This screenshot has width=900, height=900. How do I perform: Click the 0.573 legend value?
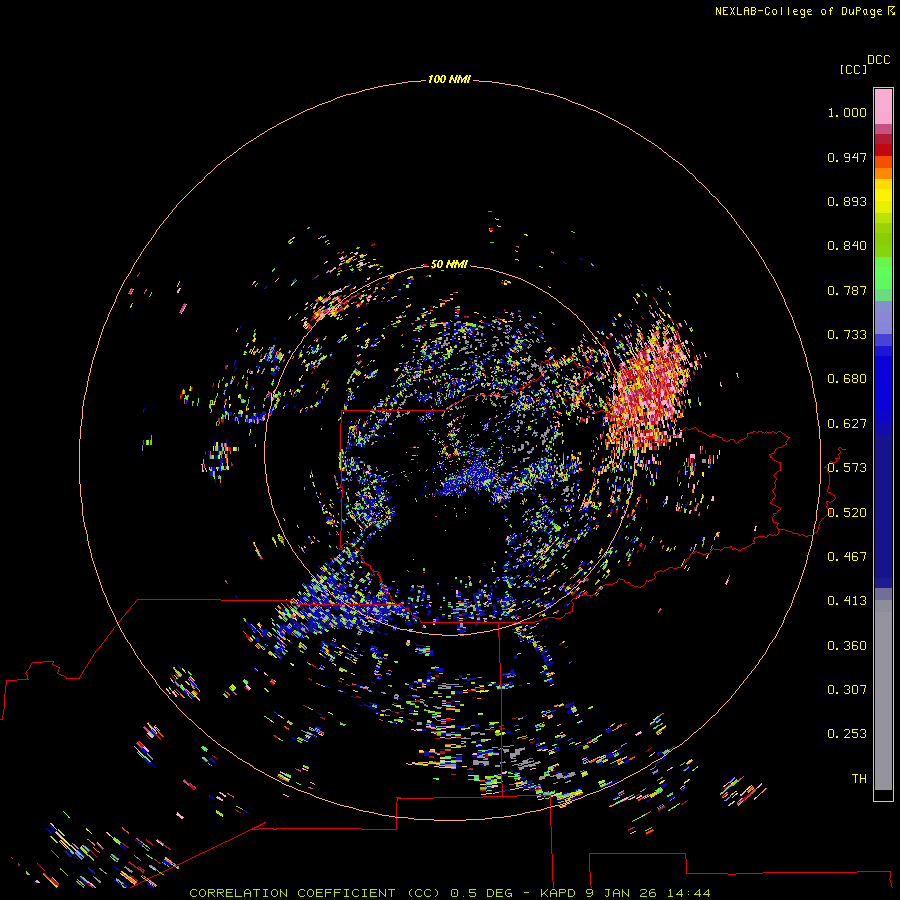(847, 468)
